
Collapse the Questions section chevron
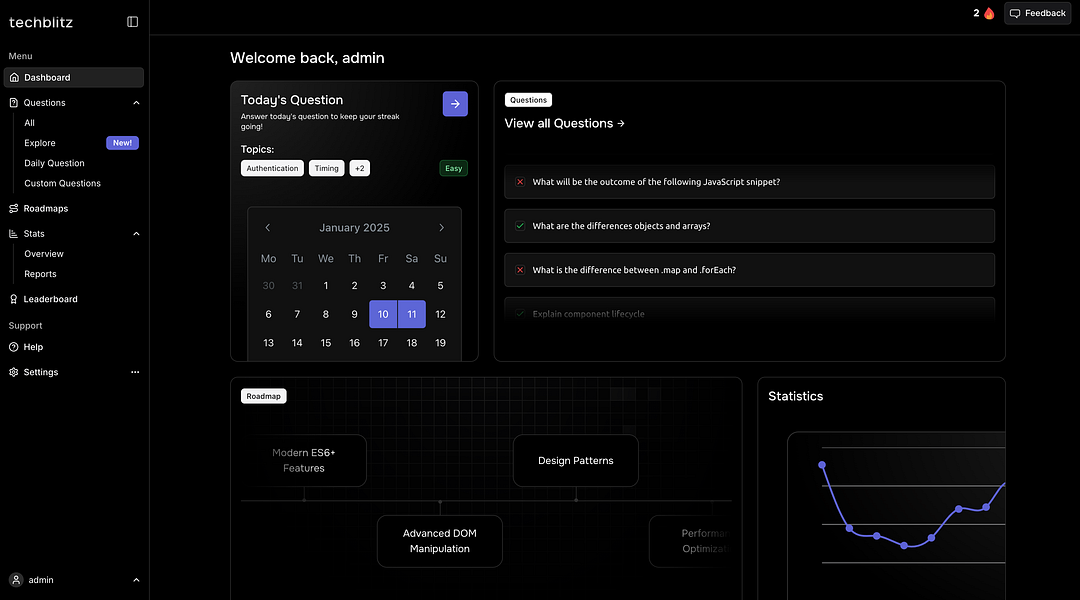click(136, 103)
